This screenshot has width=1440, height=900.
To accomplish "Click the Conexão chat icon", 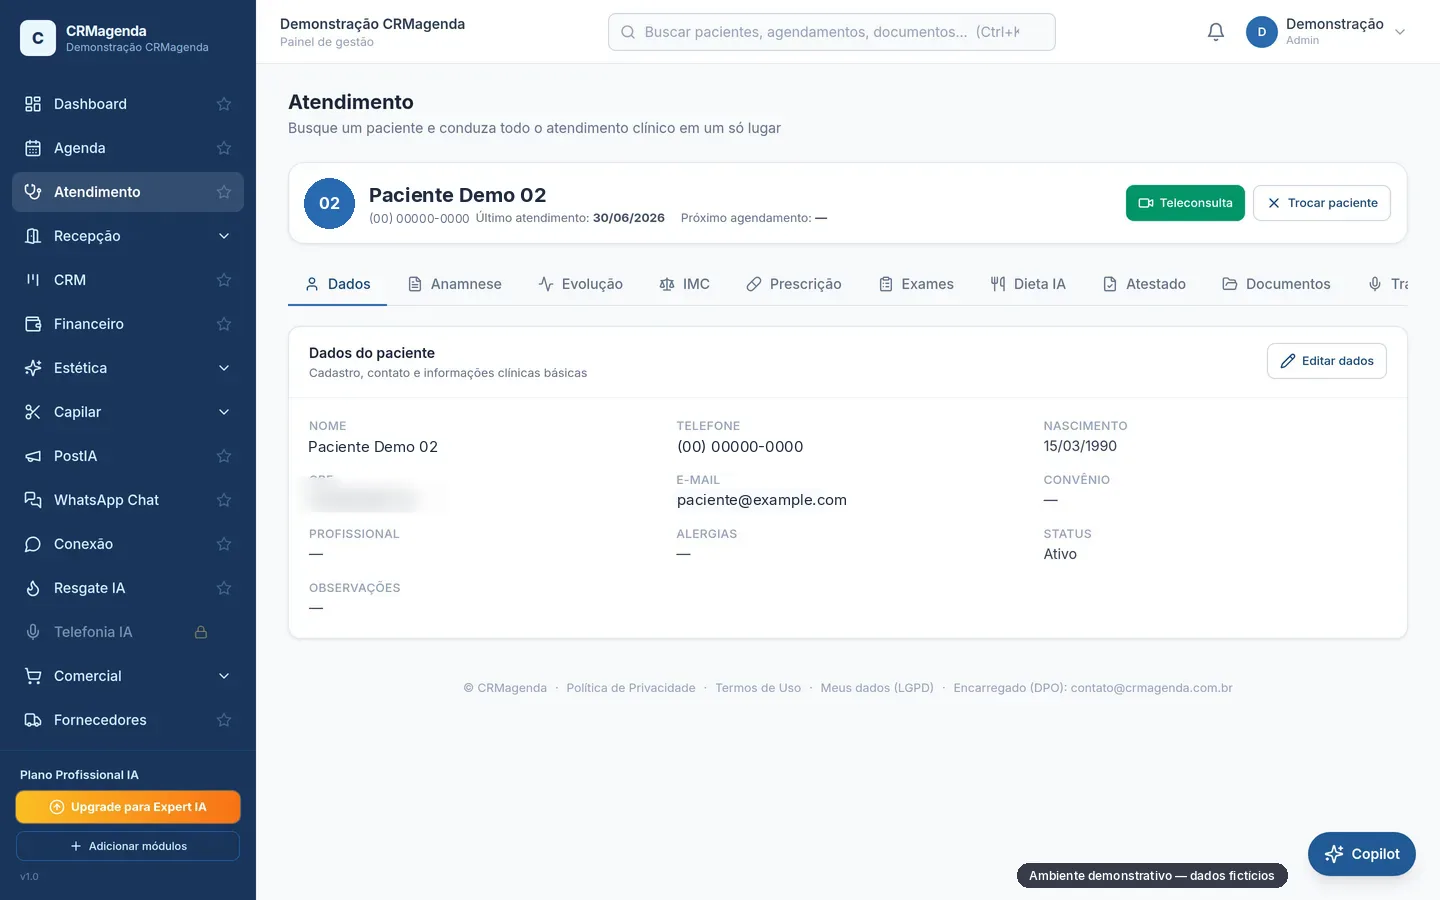I will pos(33,544).
